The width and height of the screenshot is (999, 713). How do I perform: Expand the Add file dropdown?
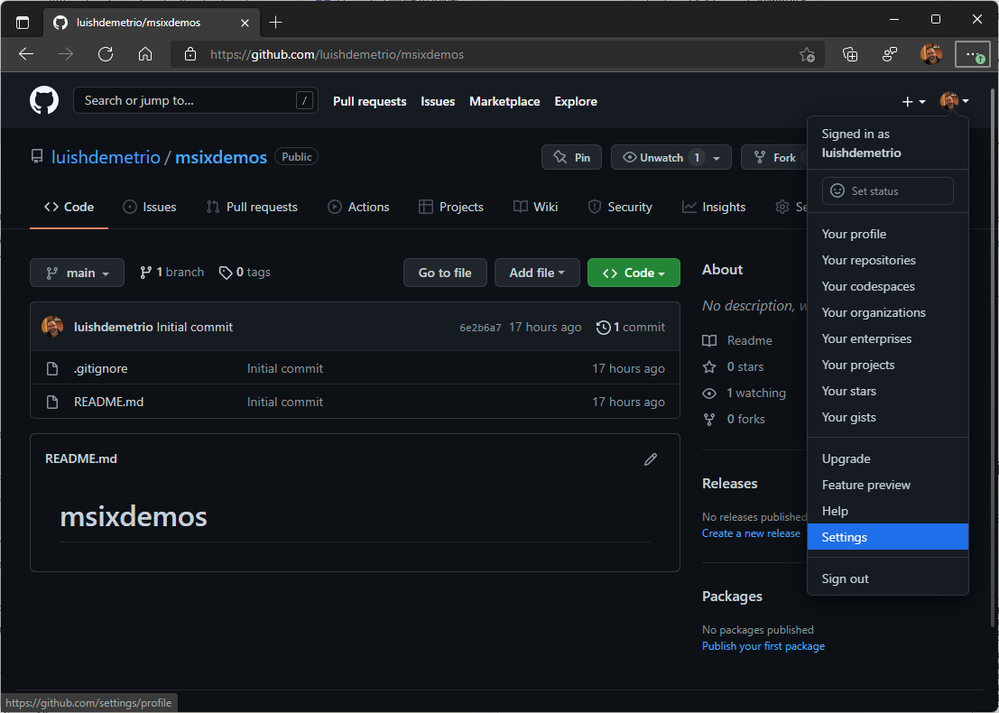tap(537, 273)
